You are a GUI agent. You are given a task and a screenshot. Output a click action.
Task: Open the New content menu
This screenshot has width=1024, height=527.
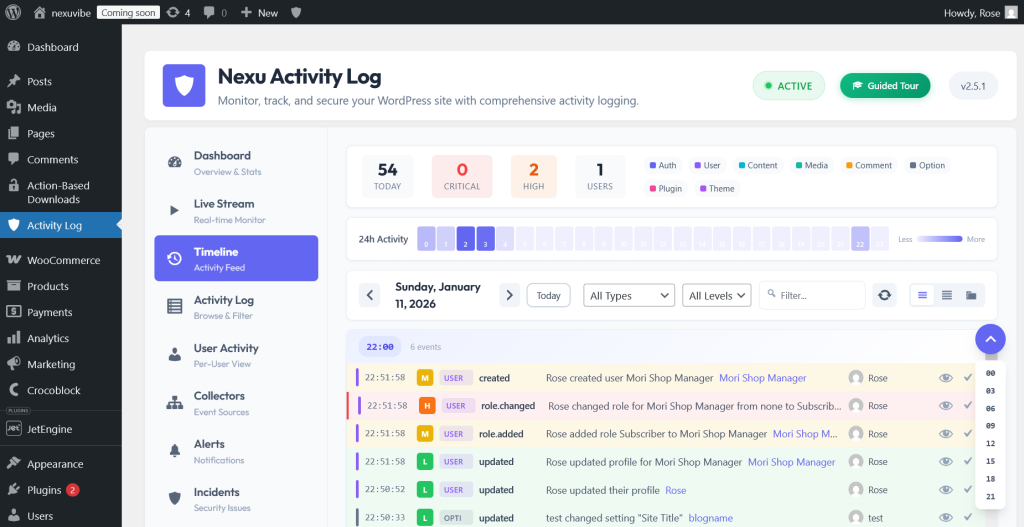[x=259, y=12]
